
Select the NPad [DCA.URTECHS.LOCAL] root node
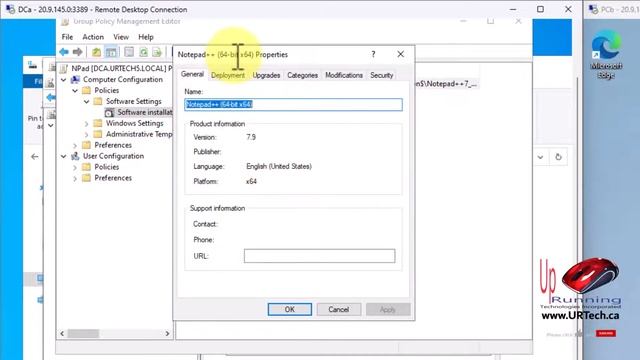tap(122, 69)
